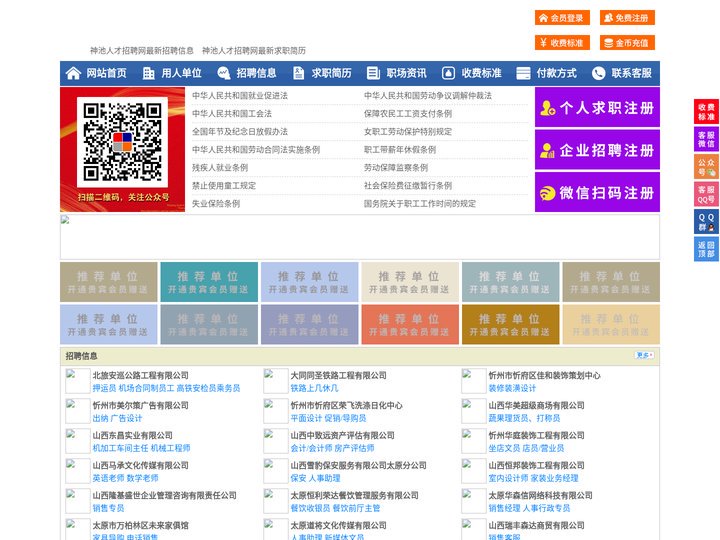This screenshot has width=720, height=540.
Task: Click the news icon beside 职场资讯
Action: [x=373, y=73]
